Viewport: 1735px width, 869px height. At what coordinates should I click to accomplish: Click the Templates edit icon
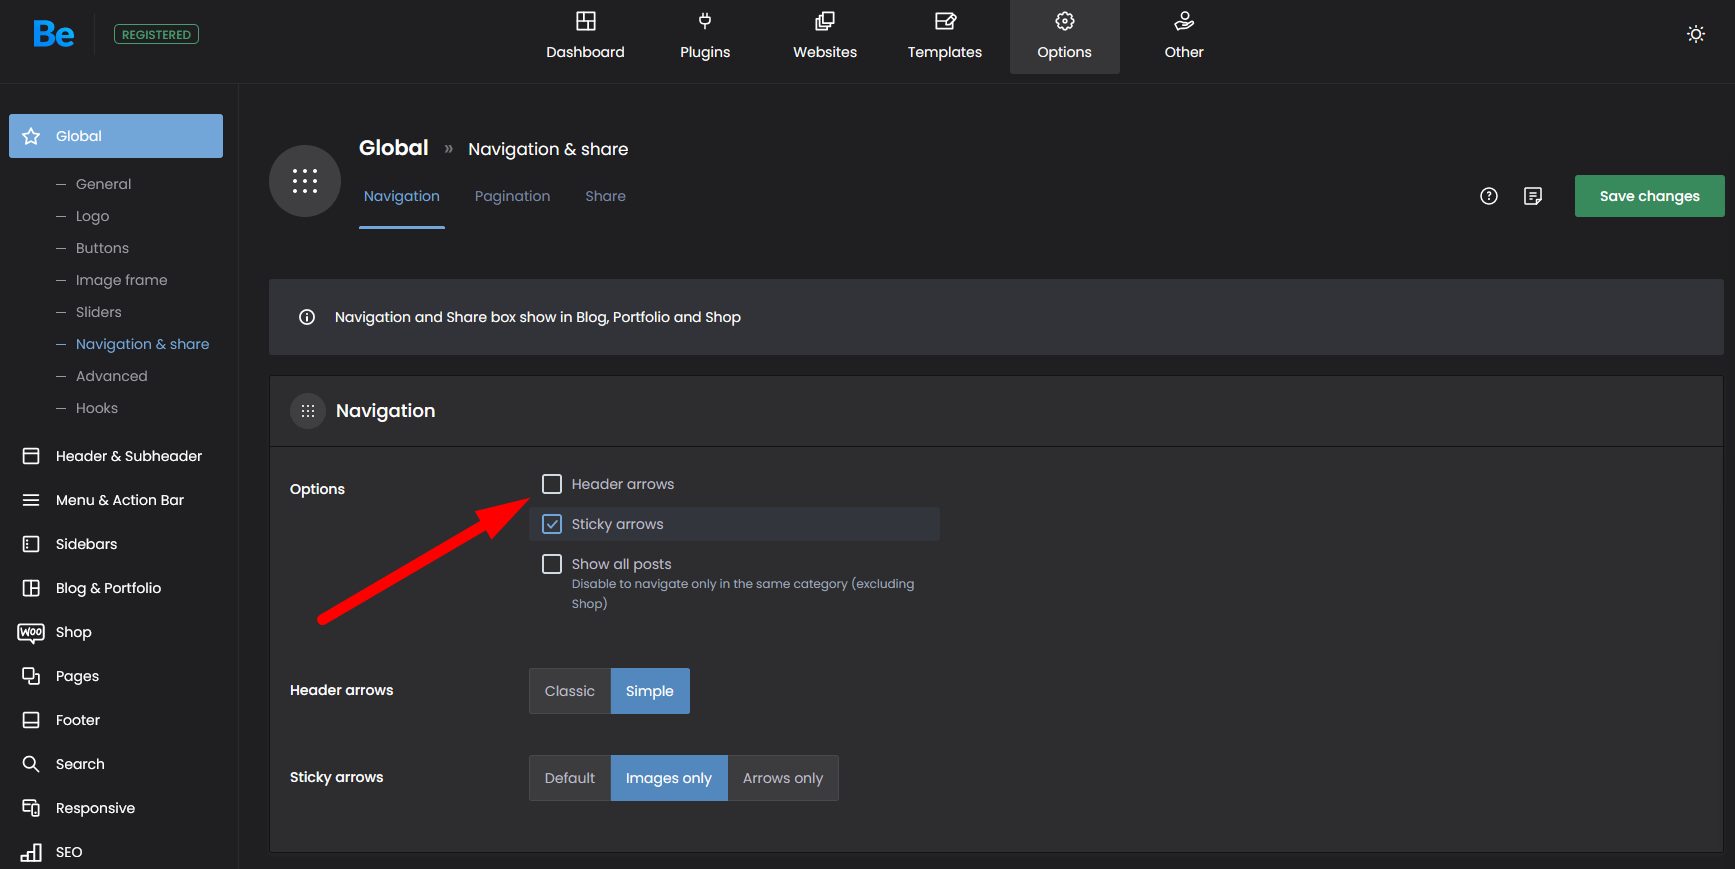point(945,21)
